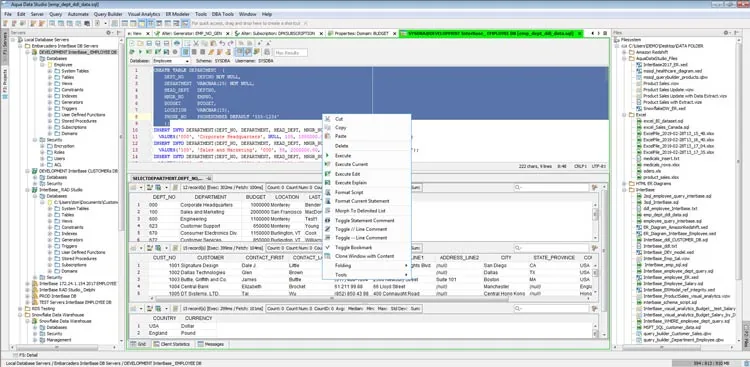Toggle Statement Comment in context menu
The height and width of the screenshot is (367, 750).
364,221
